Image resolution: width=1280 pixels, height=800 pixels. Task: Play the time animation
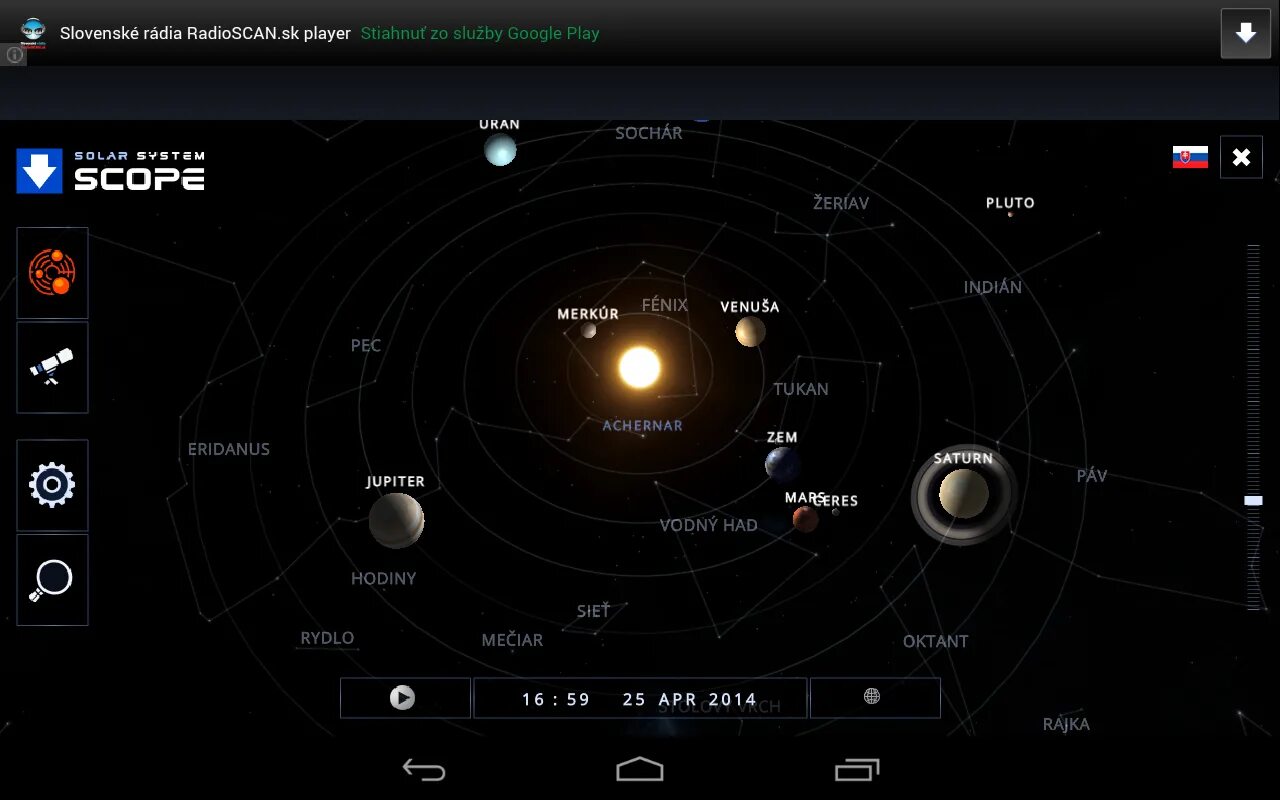click(404, 698)
